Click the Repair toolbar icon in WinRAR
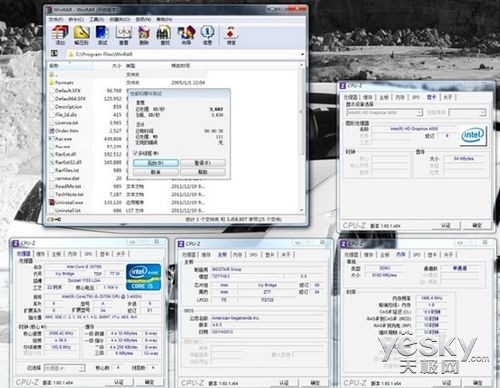Viewport: 500px width, 388px height. 231,36
